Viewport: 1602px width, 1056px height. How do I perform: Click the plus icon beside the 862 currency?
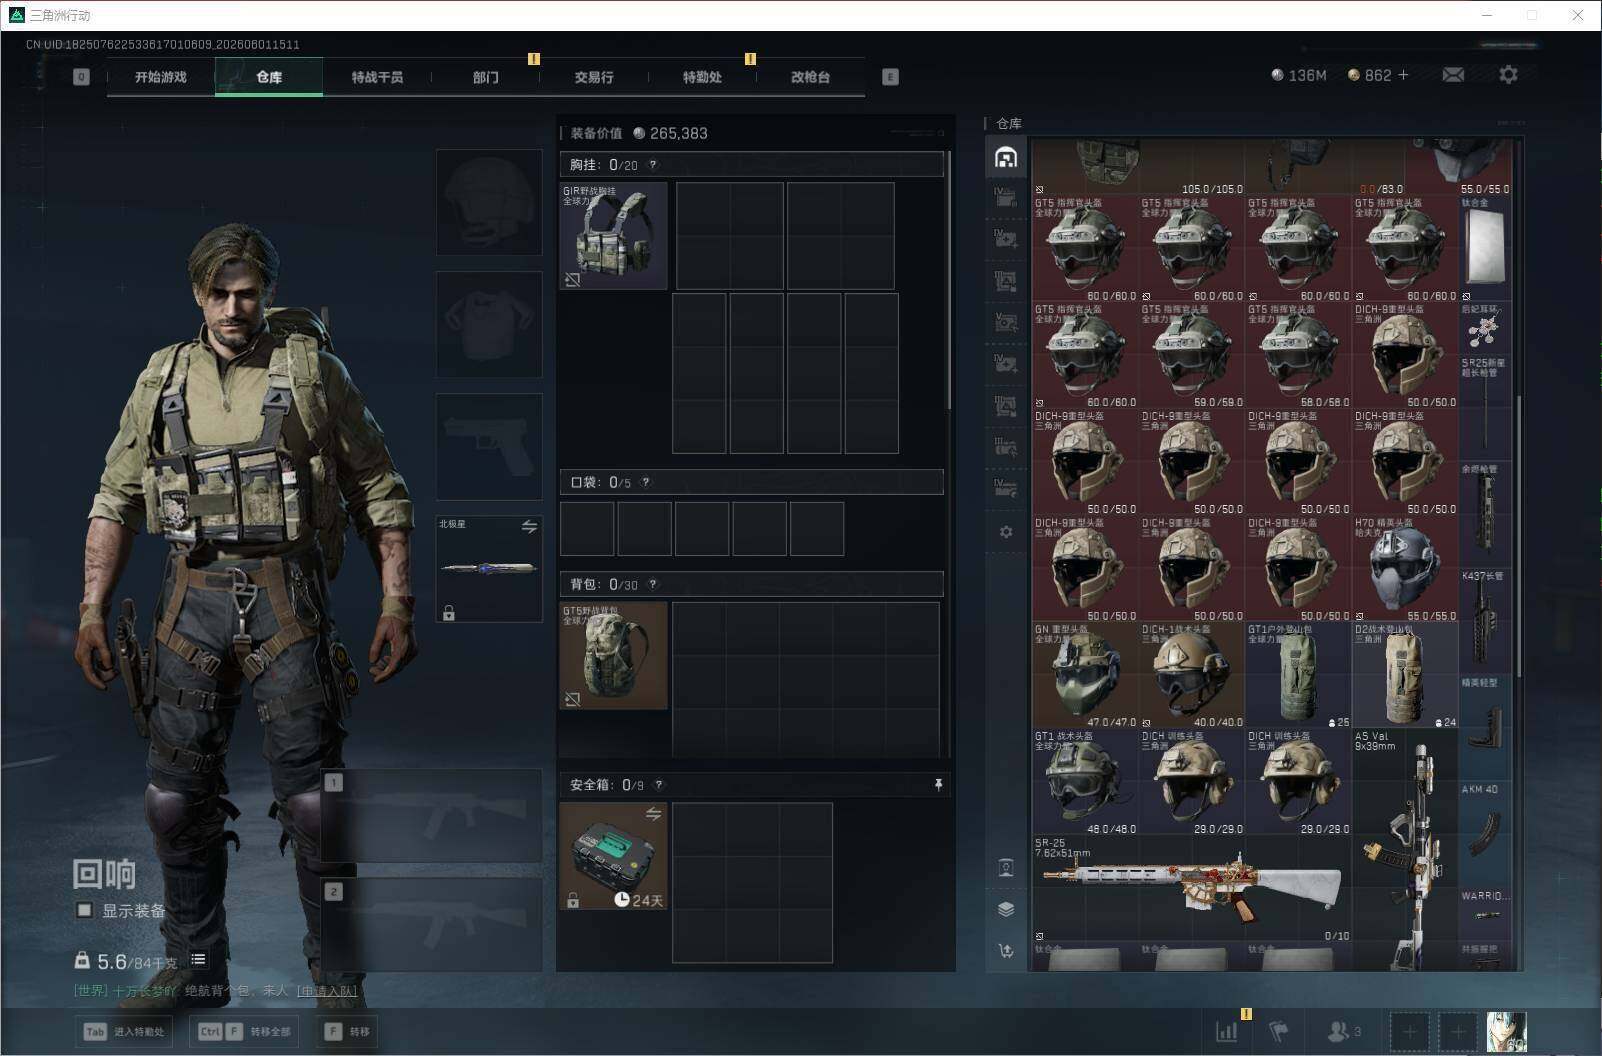point(1403,75)
